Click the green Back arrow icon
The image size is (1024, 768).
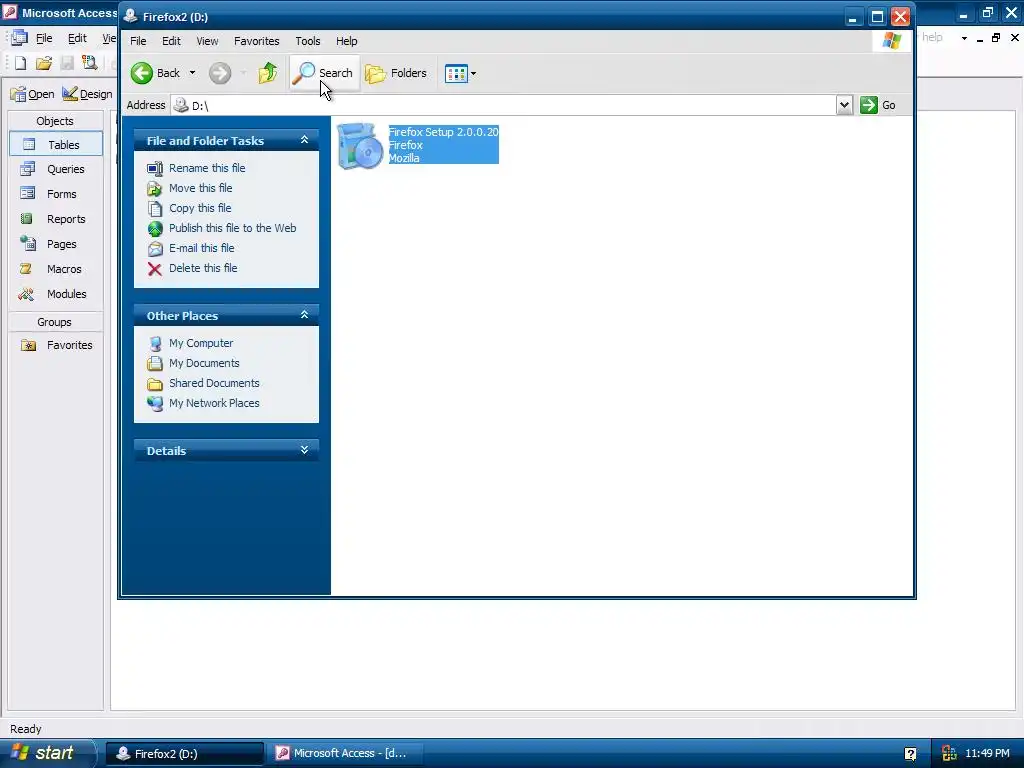point(142,73)
